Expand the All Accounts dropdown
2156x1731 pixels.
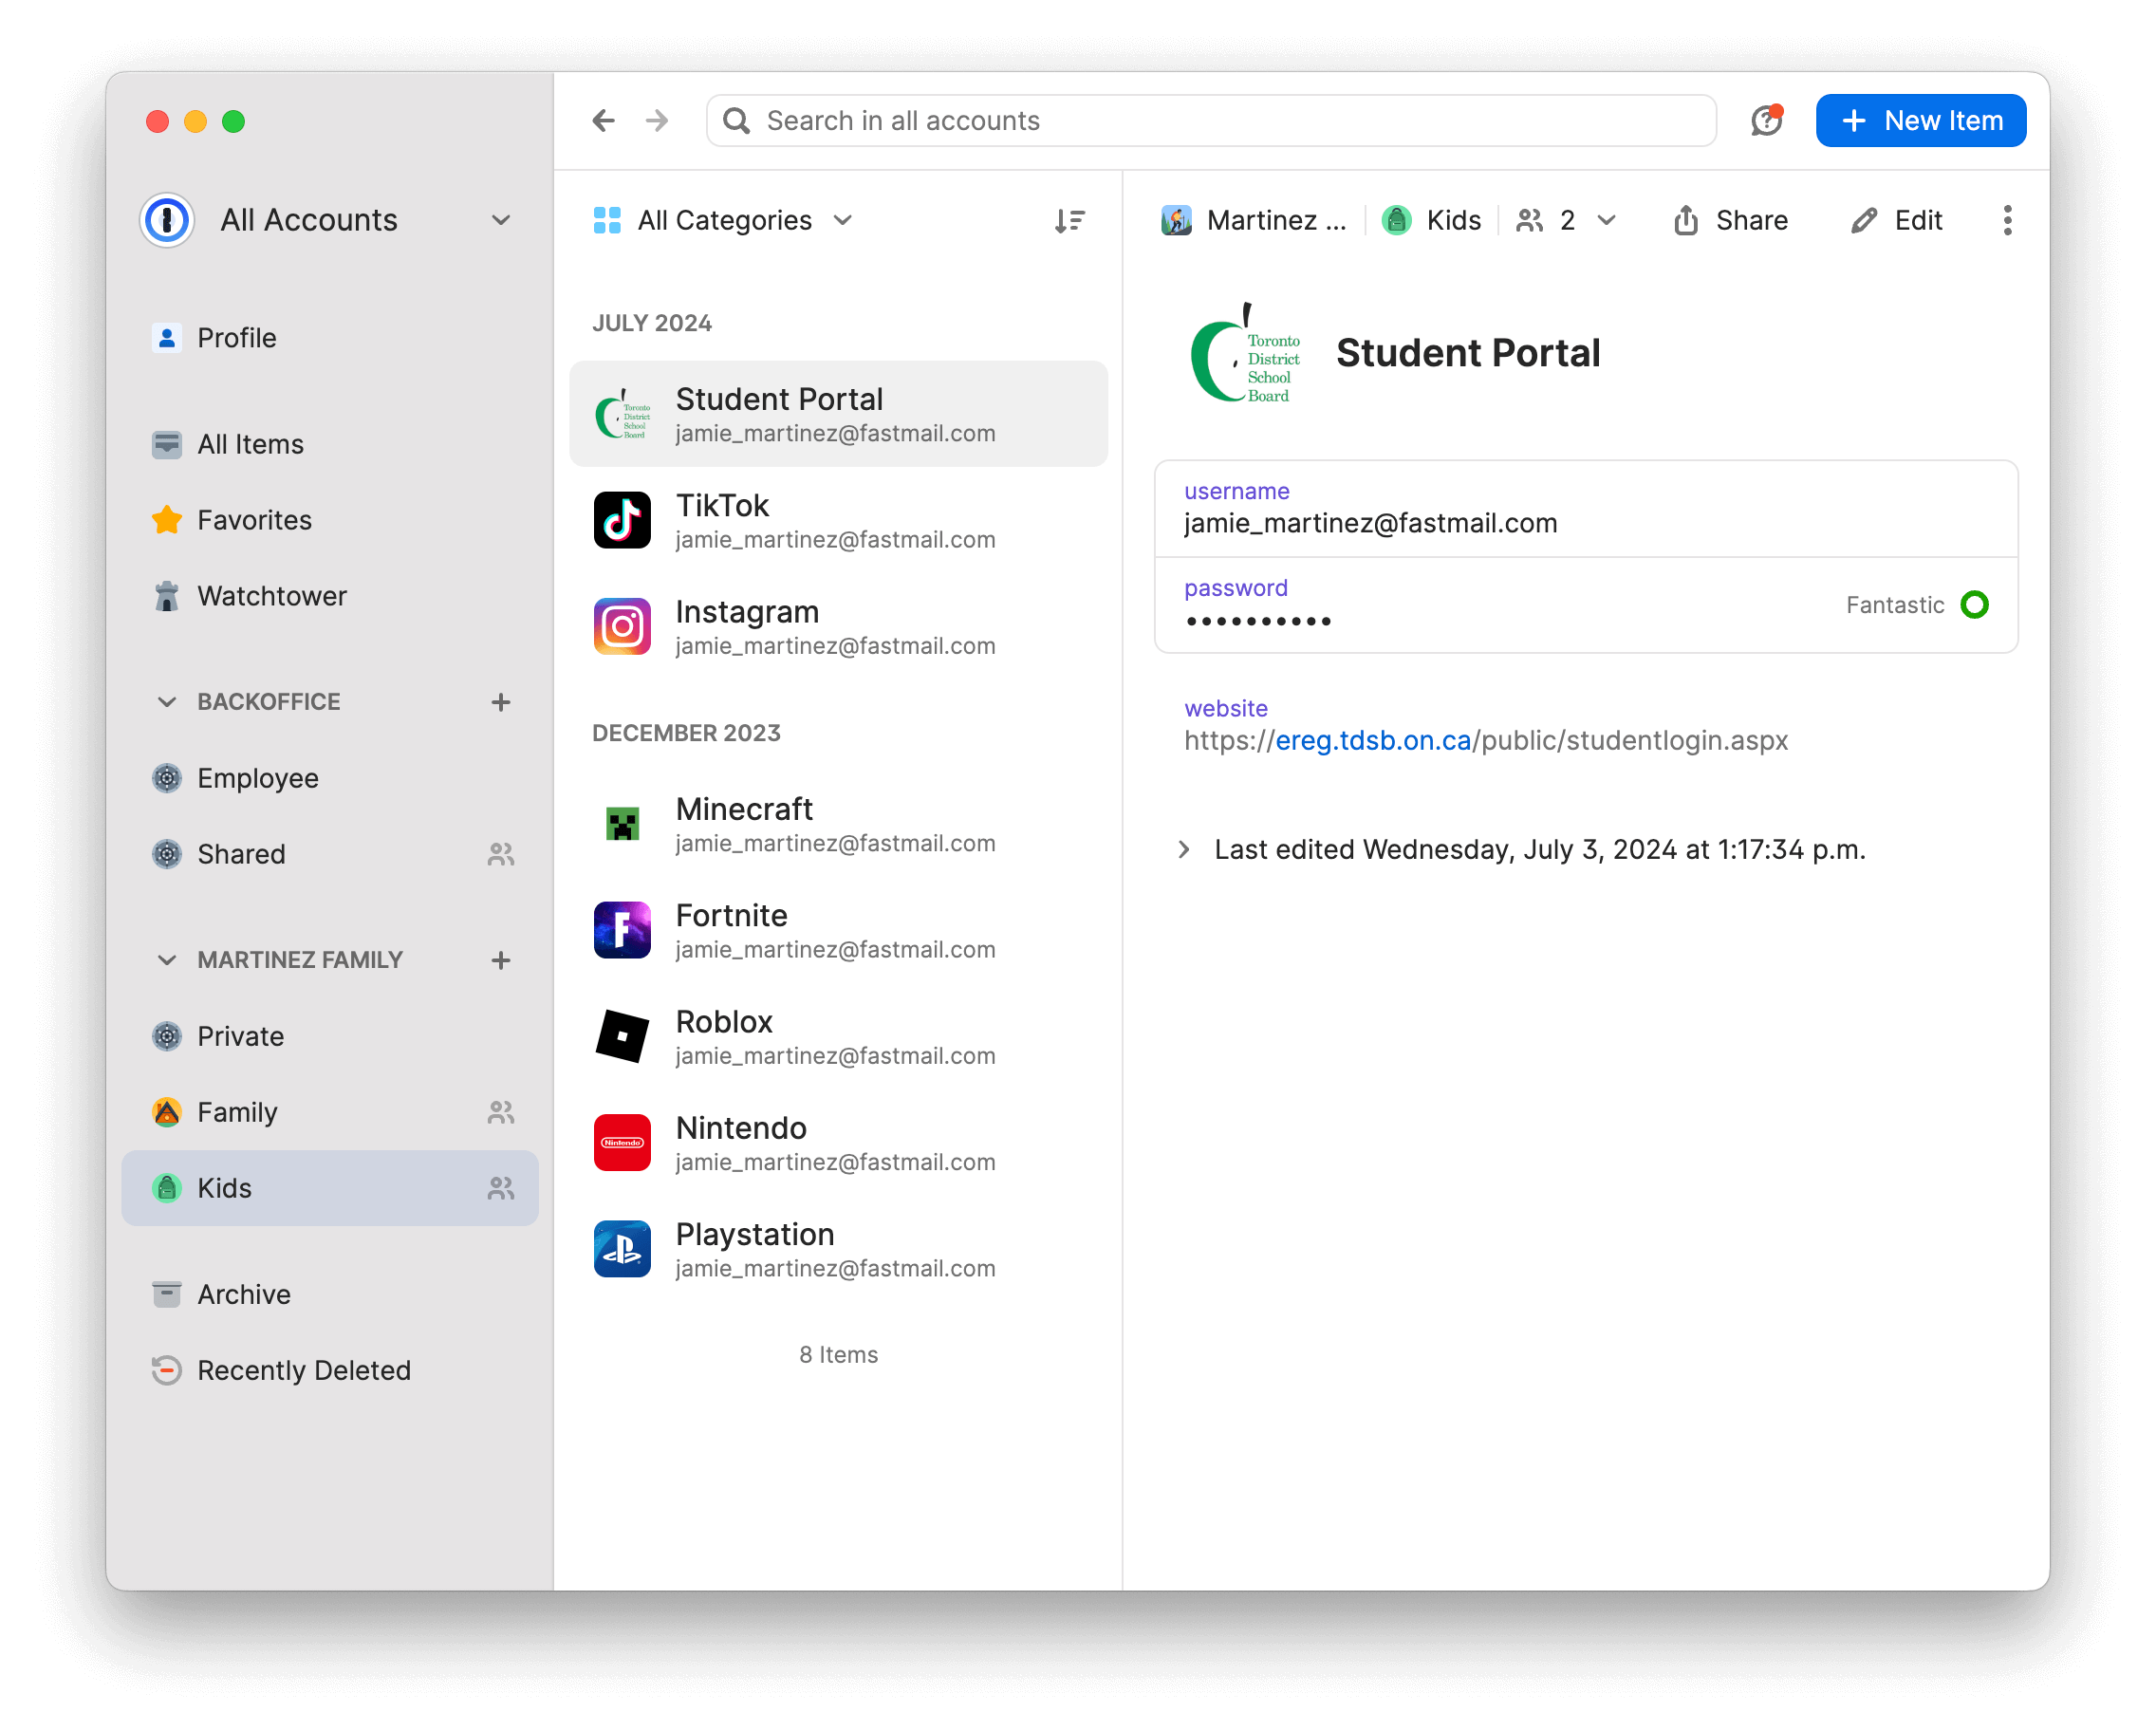[500, 220]
